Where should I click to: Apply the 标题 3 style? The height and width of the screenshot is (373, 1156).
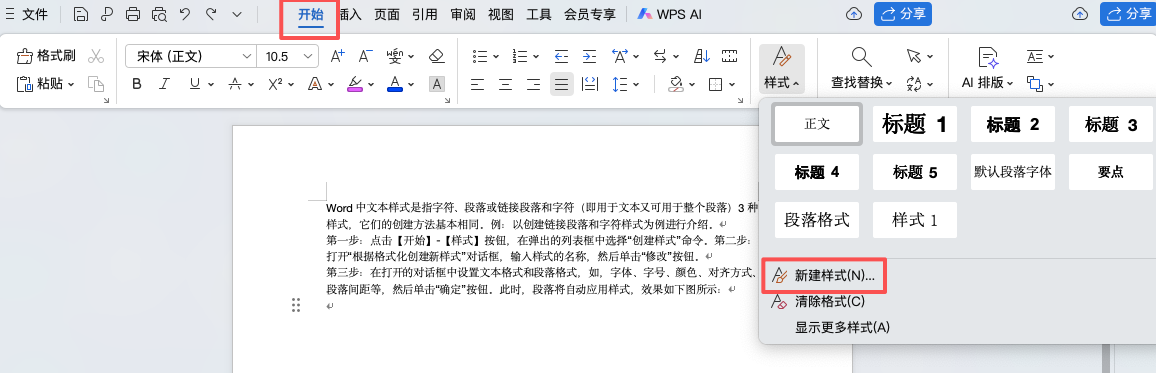point(1111,124)
